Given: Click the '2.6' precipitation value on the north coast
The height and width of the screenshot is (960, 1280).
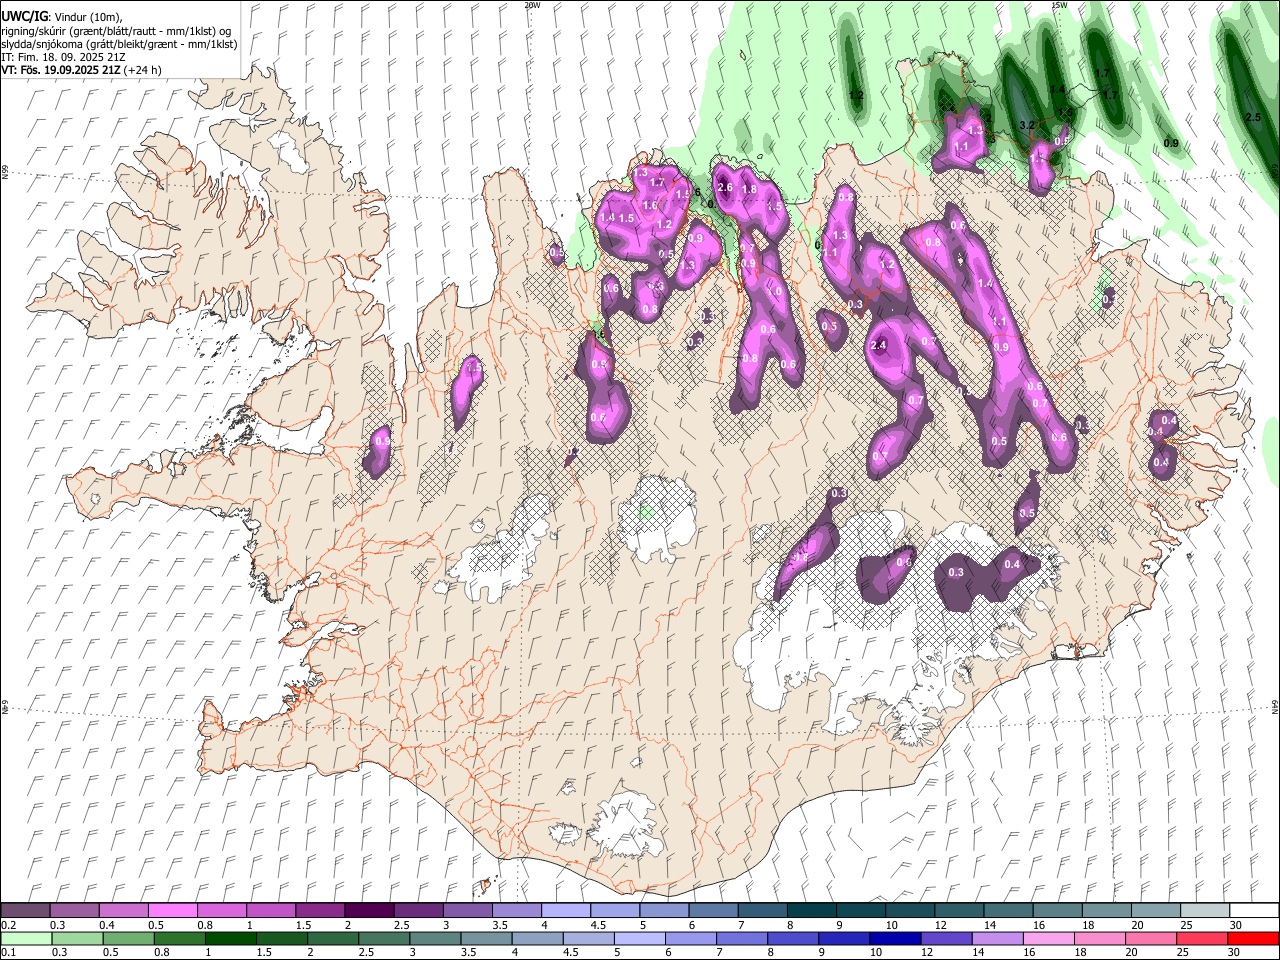Looking at the screenshot, I should click(x=726, y=188).
